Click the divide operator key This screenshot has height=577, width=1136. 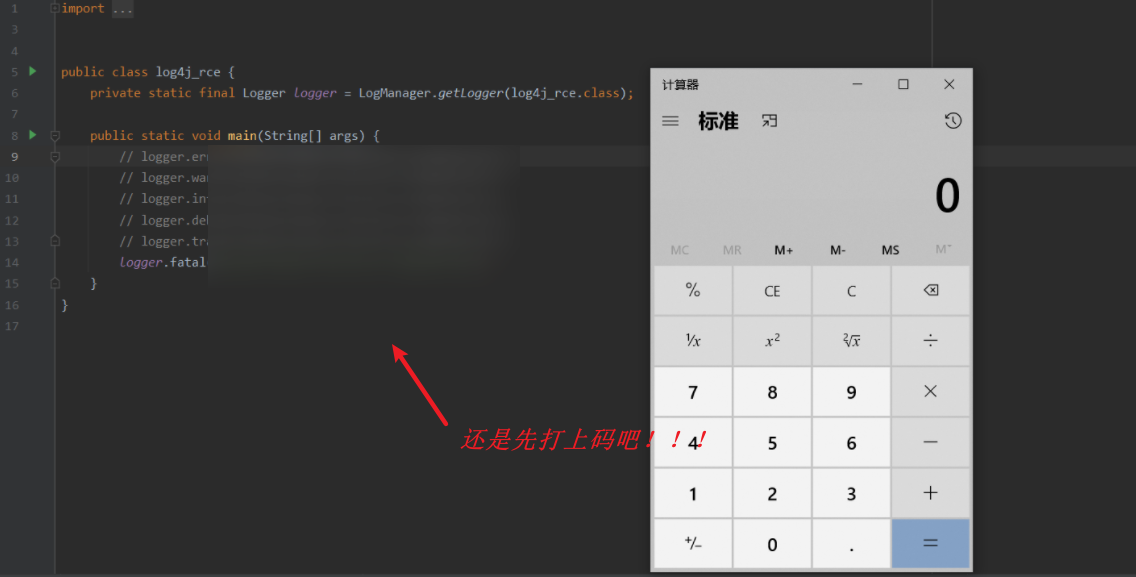pos(931,341)
